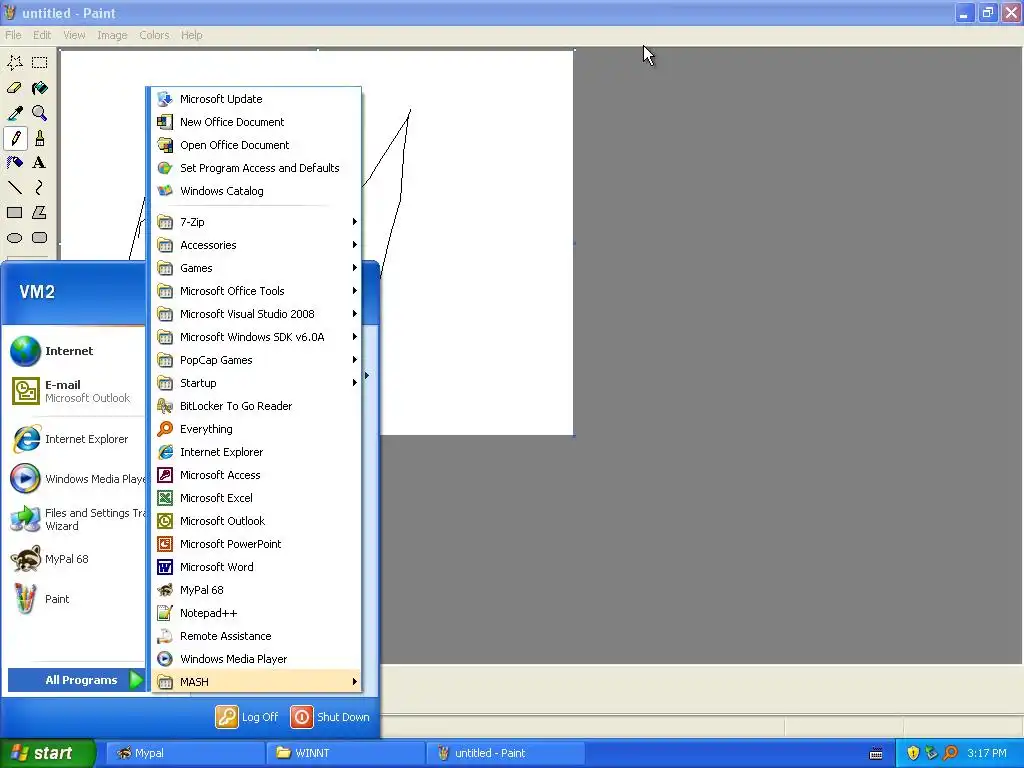Screen dimensions: 1024x768
Task: Expand the Startup folder
Action: (x=257, y=383)
